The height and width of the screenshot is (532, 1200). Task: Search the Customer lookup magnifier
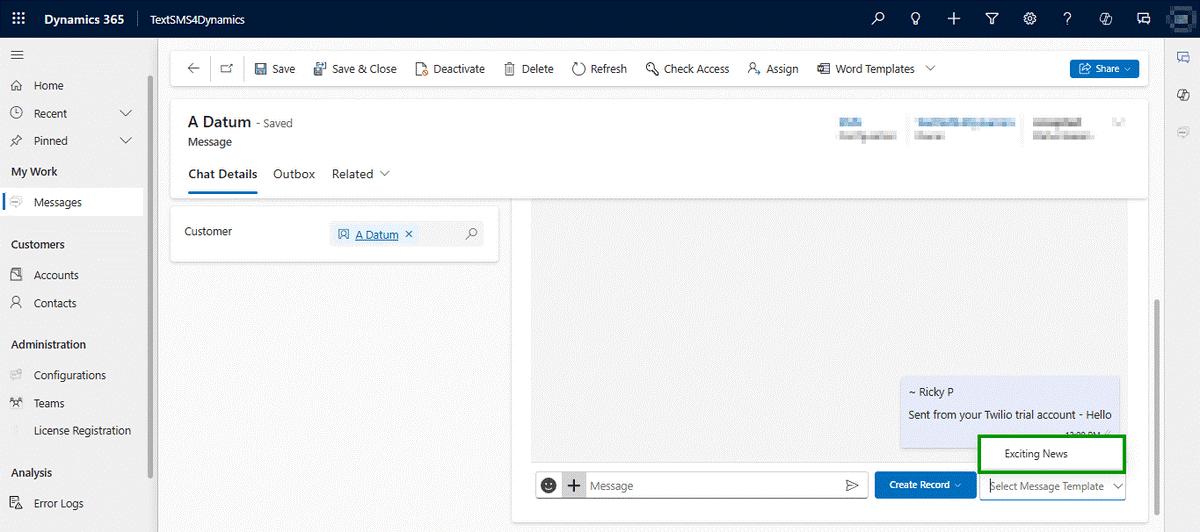(x=472, y=234)
